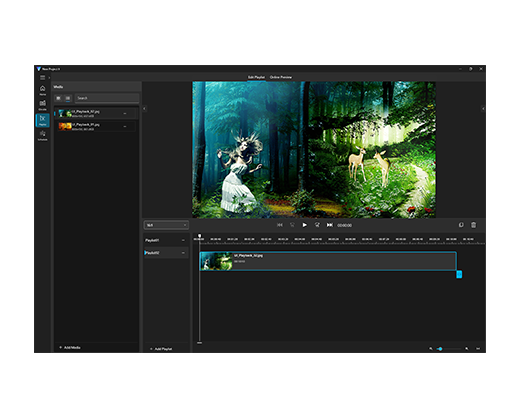
Task: Switch to the Online Preview tab
Action: tap(281, 77)
